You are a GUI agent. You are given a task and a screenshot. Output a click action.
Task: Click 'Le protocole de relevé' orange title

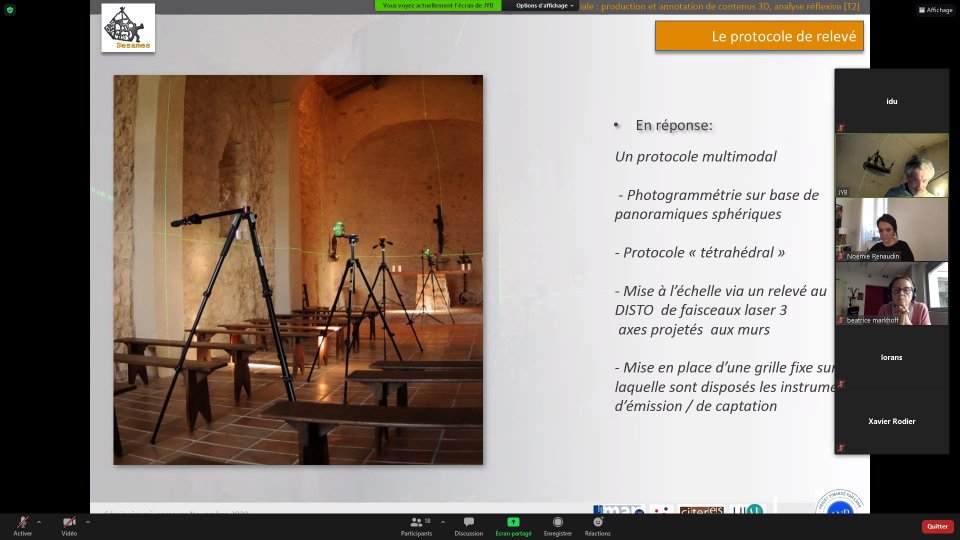(759, 36)
